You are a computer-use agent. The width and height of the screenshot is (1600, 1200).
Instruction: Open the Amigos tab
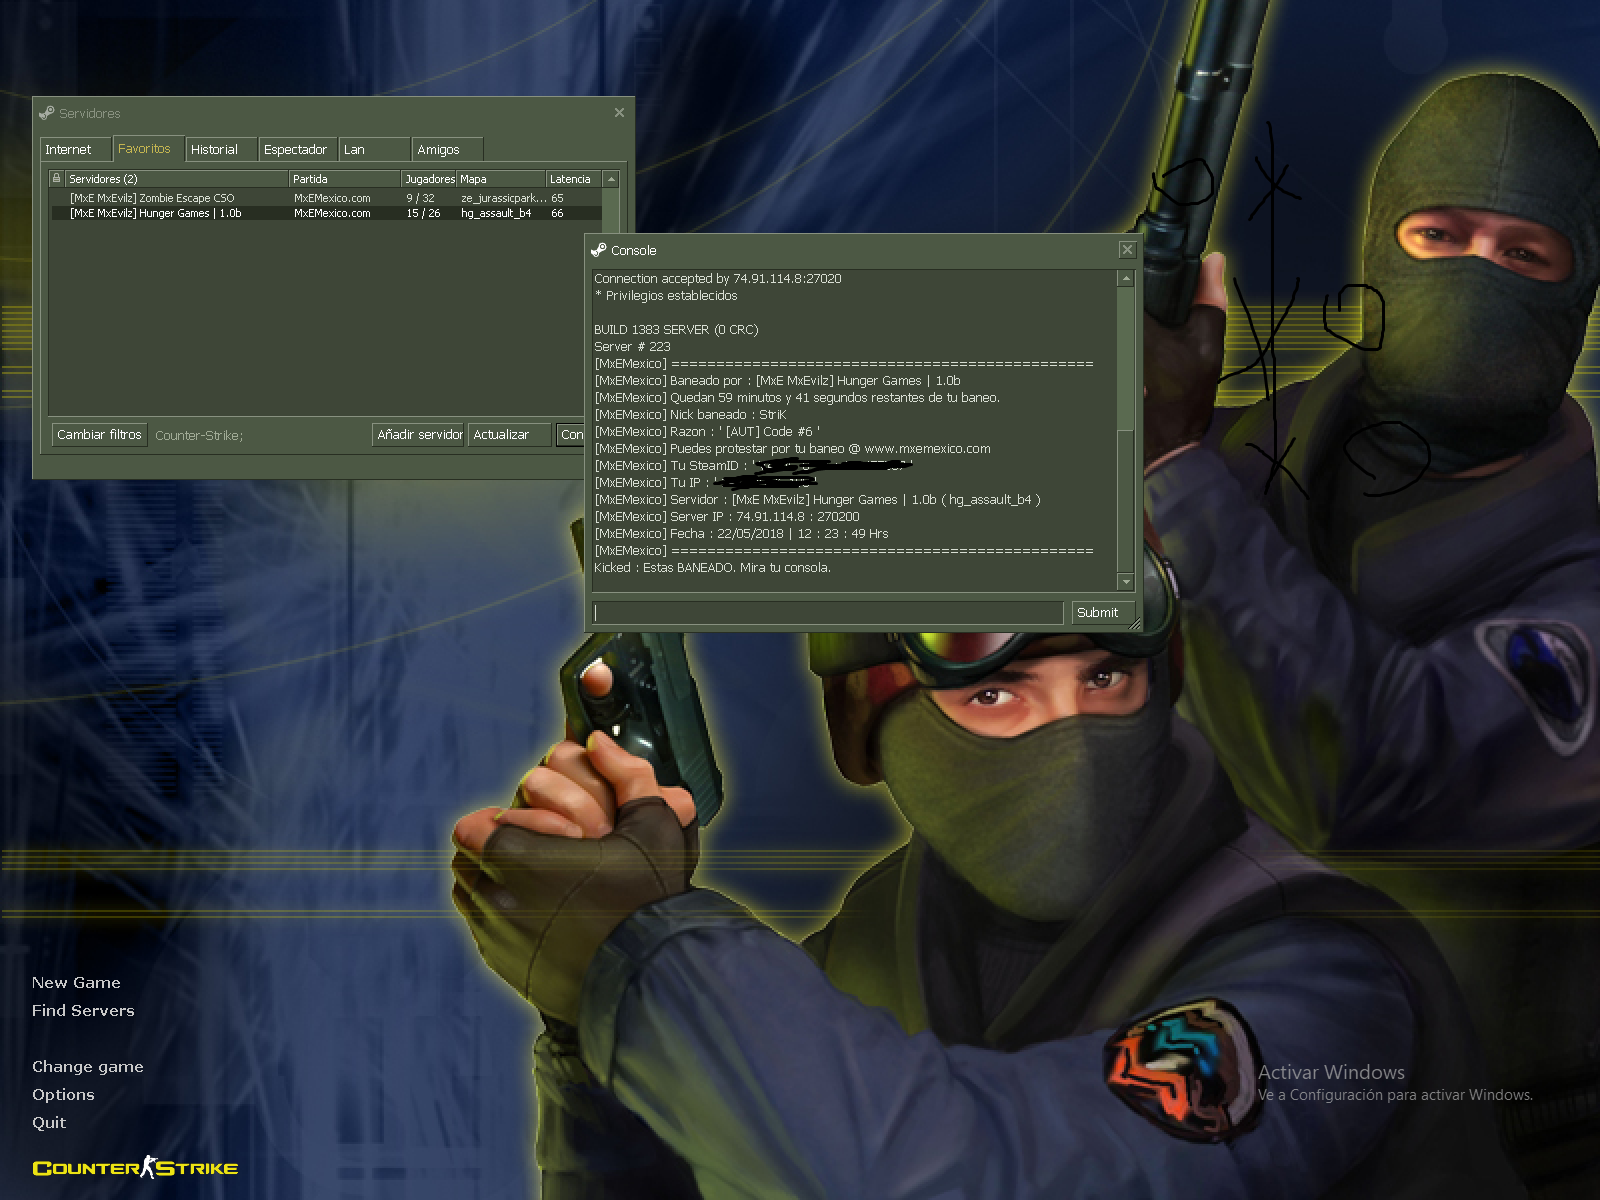(447, 149)
